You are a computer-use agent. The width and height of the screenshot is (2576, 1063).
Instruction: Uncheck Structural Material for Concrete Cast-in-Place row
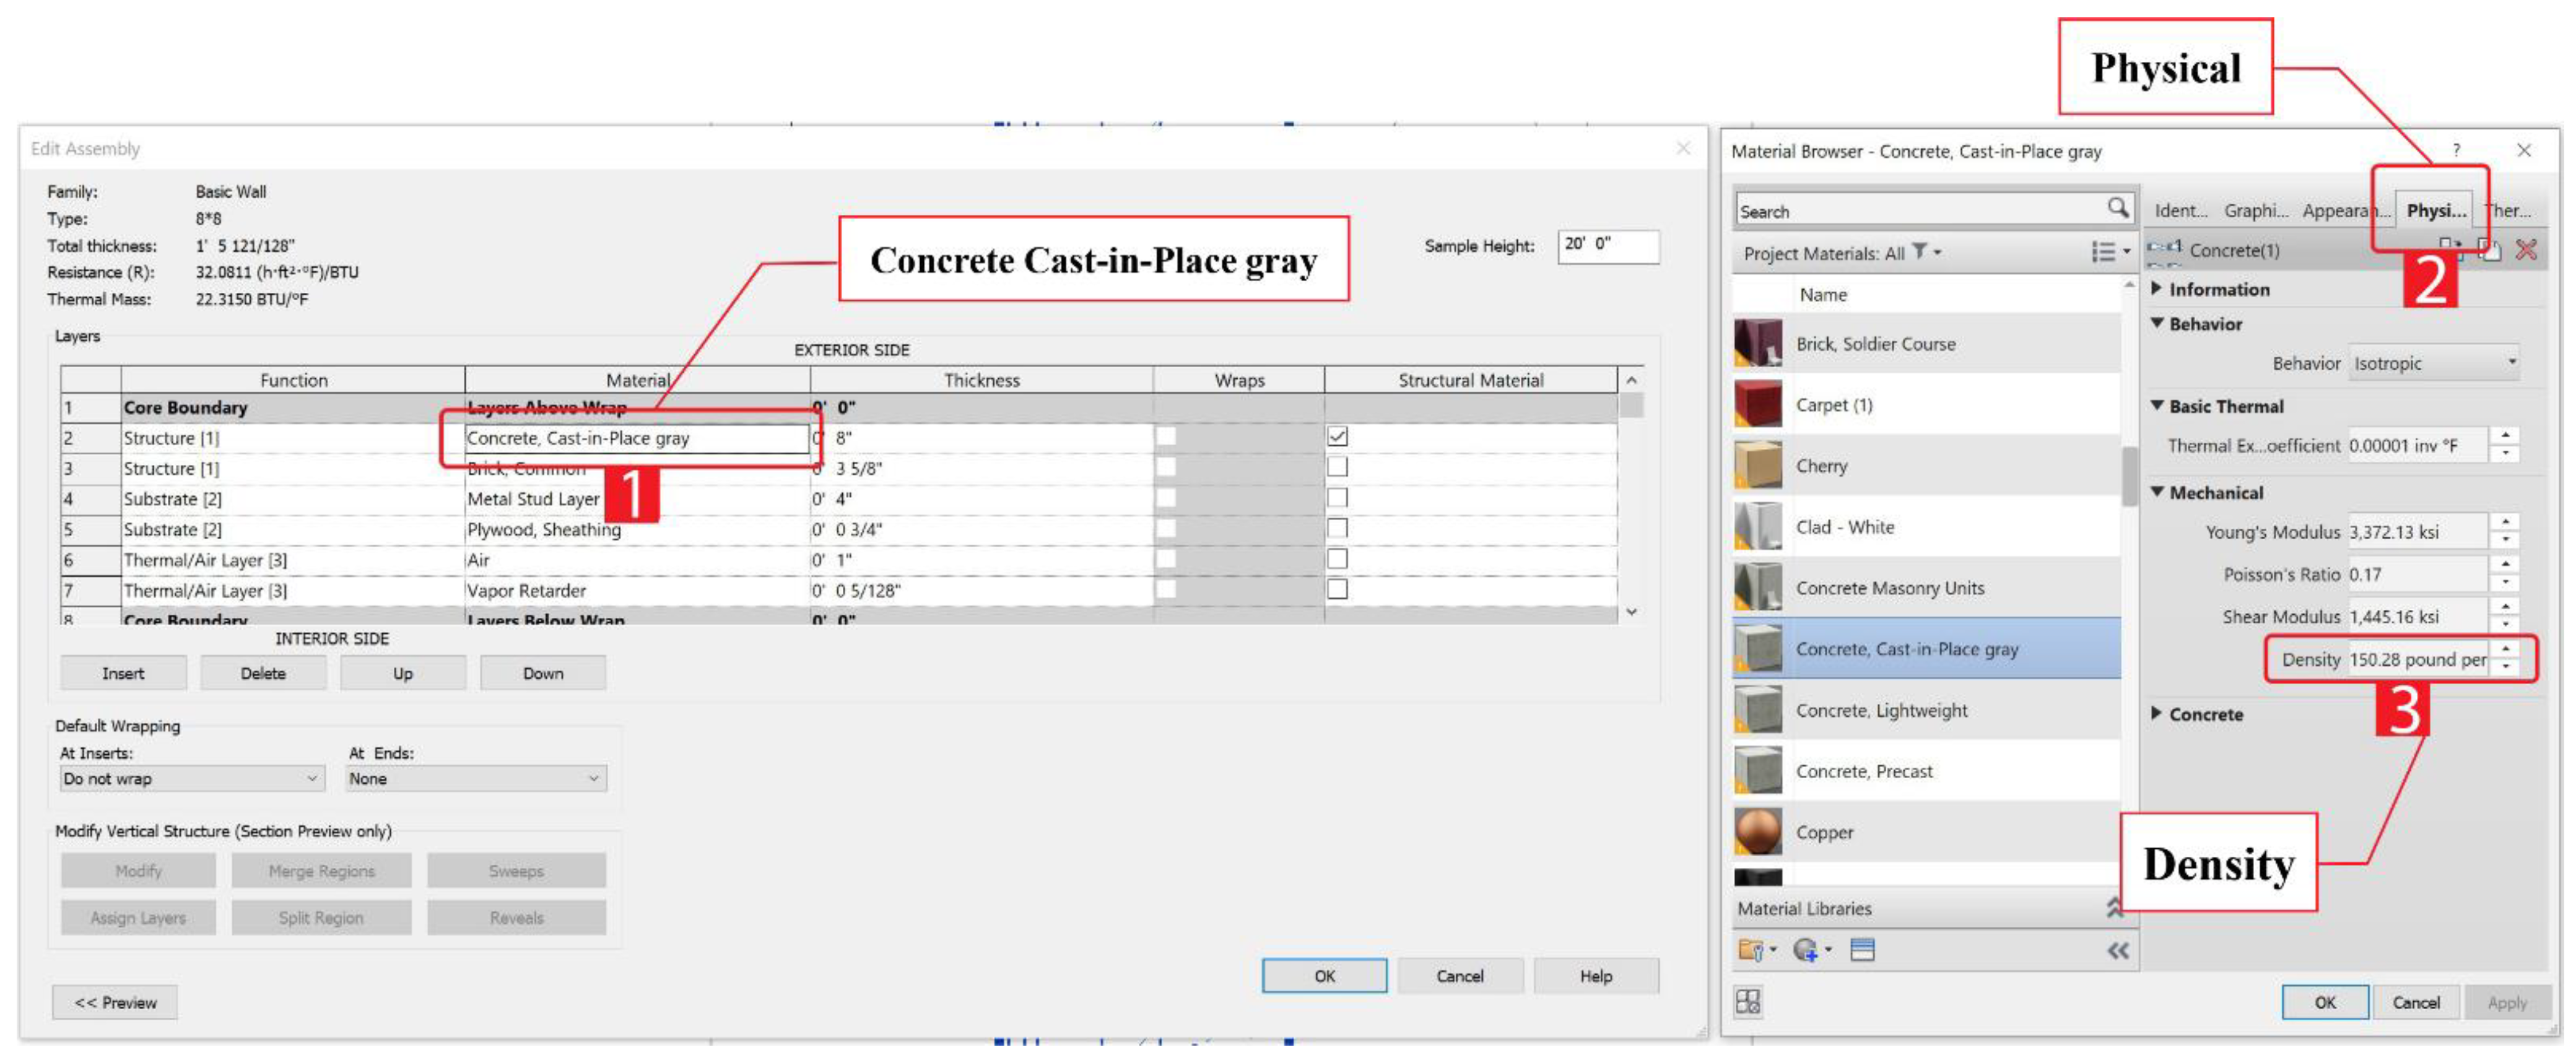tap(1337, 436)
